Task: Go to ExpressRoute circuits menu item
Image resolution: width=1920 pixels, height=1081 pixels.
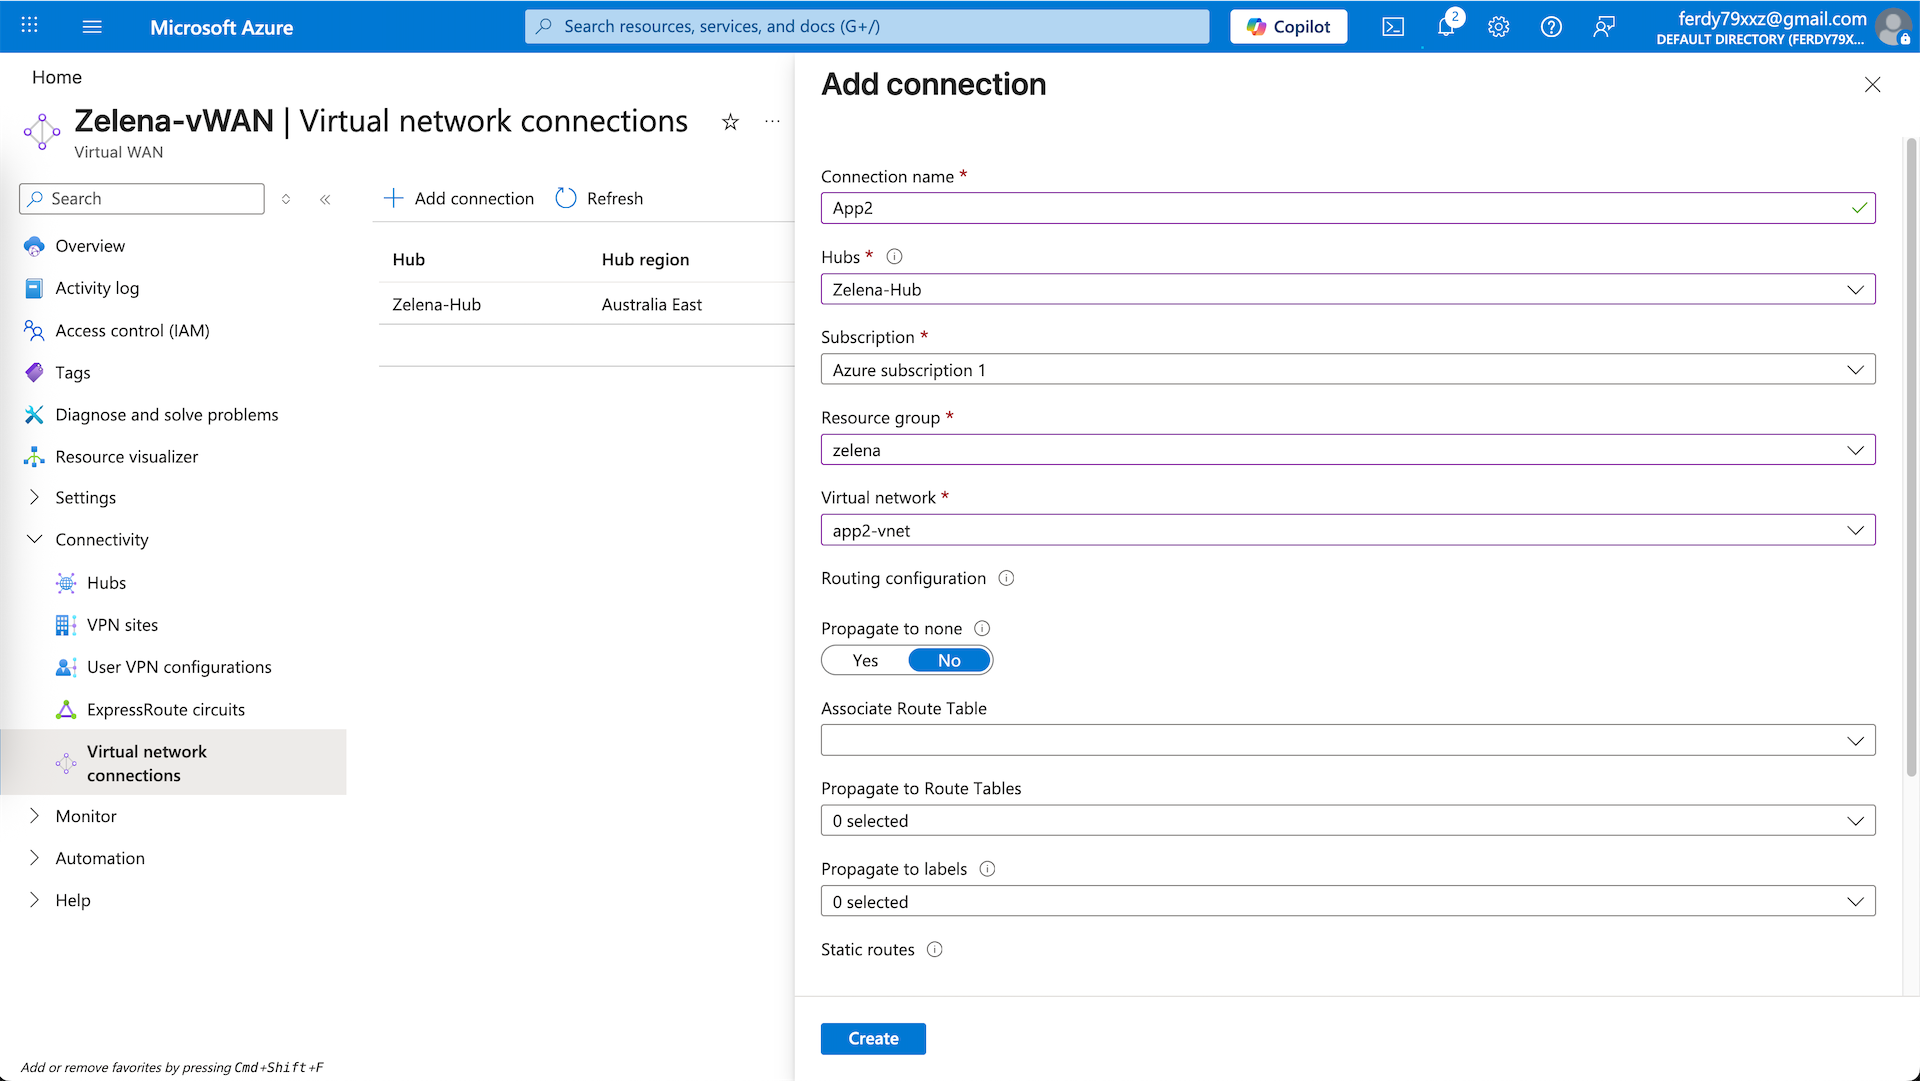Action: pos(165,709)
